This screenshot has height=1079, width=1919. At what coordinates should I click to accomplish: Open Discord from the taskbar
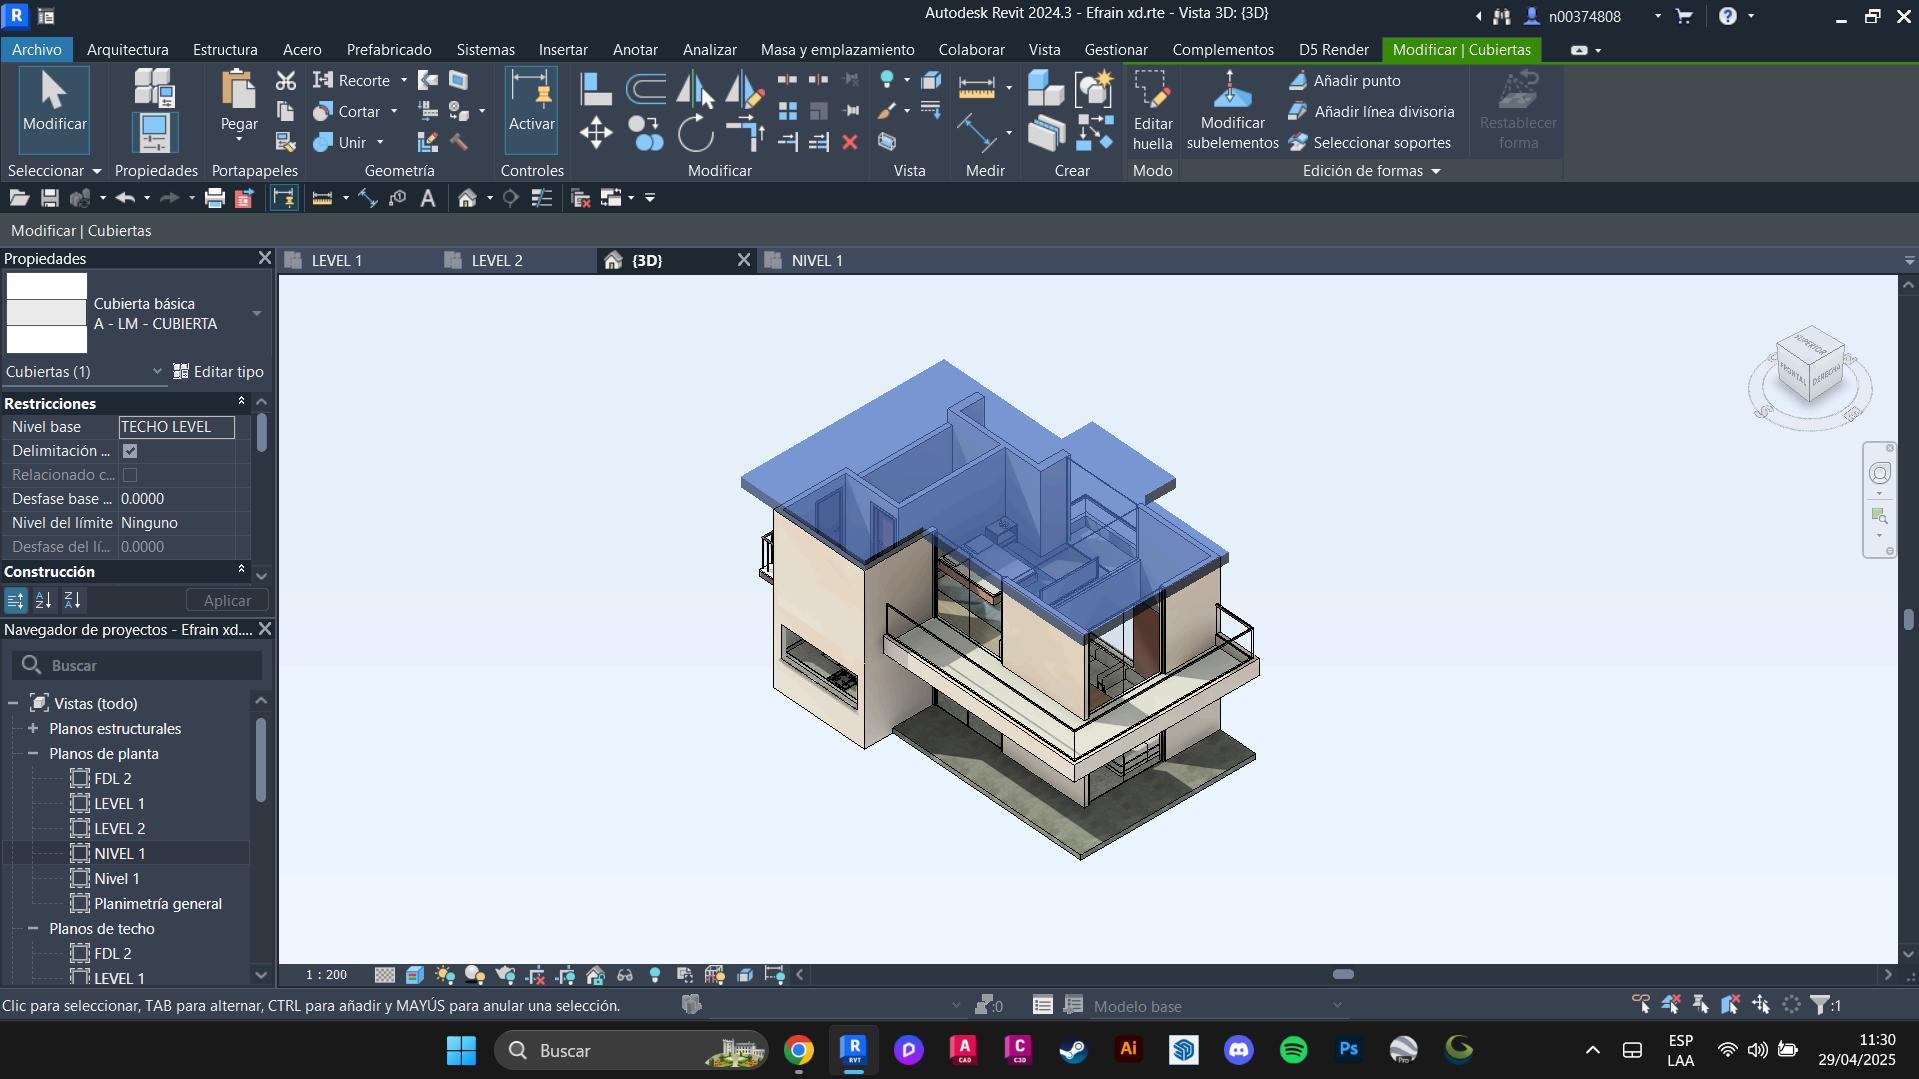(x=1238, y=1050)
